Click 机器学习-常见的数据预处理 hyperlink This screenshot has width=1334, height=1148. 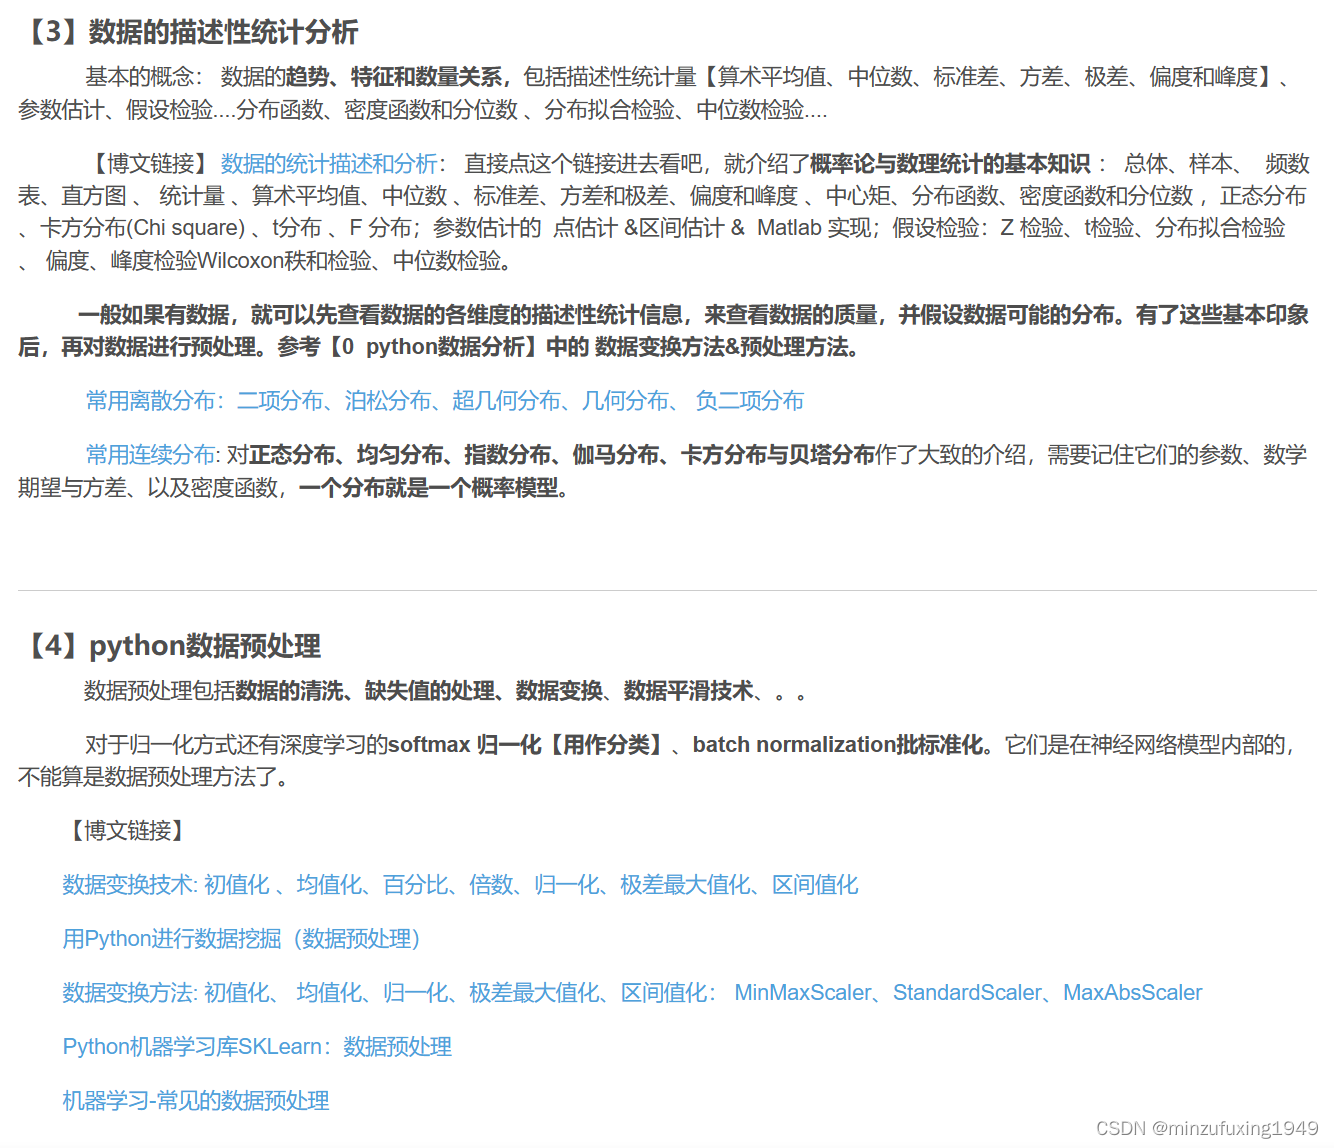(195, 1100)
